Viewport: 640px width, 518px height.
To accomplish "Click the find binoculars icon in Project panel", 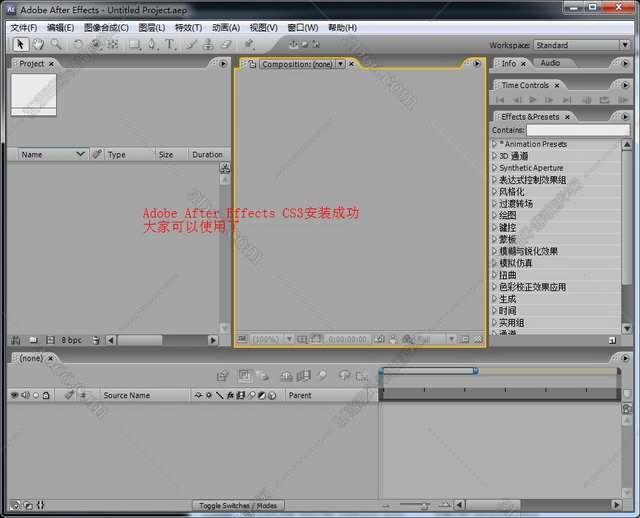I will [x=16, y=340].
